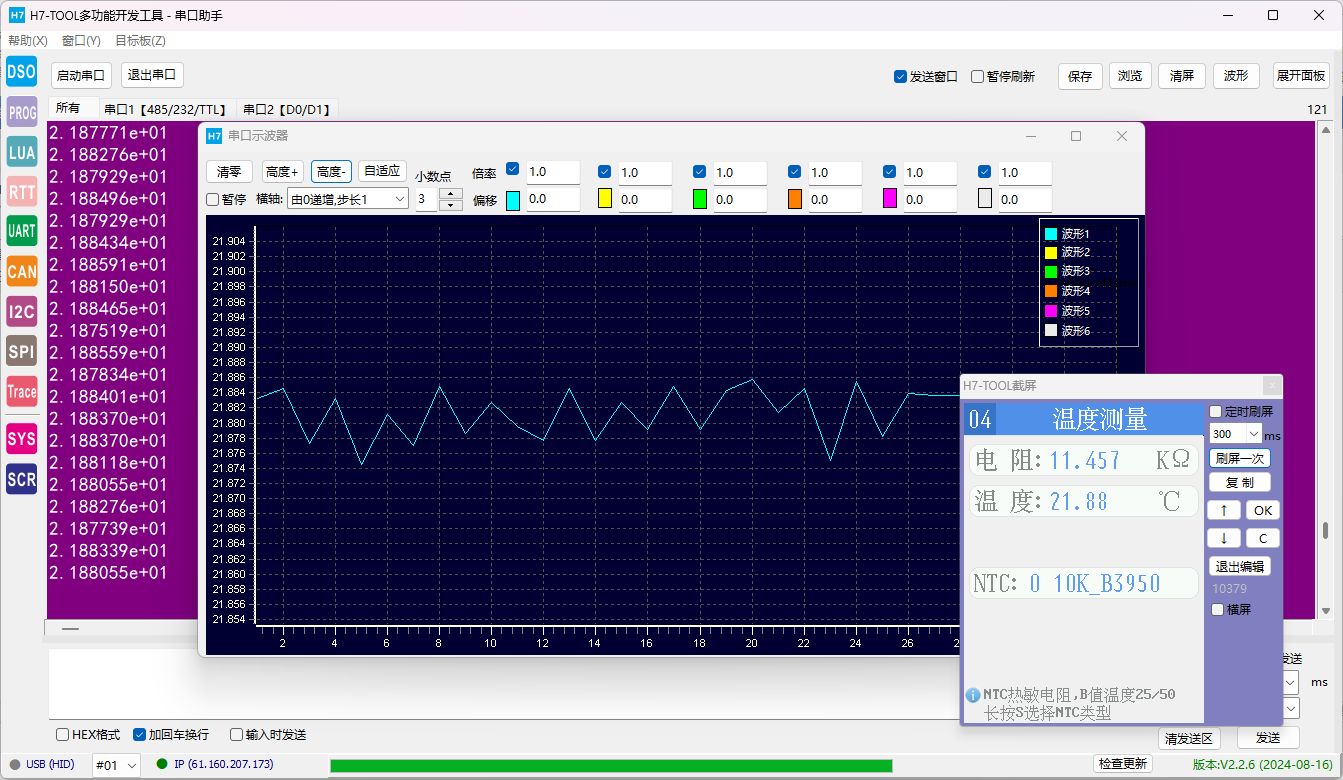Click the 清屏 button
The width and height of the screenshot is (1343, 780).
point(1182,76)
